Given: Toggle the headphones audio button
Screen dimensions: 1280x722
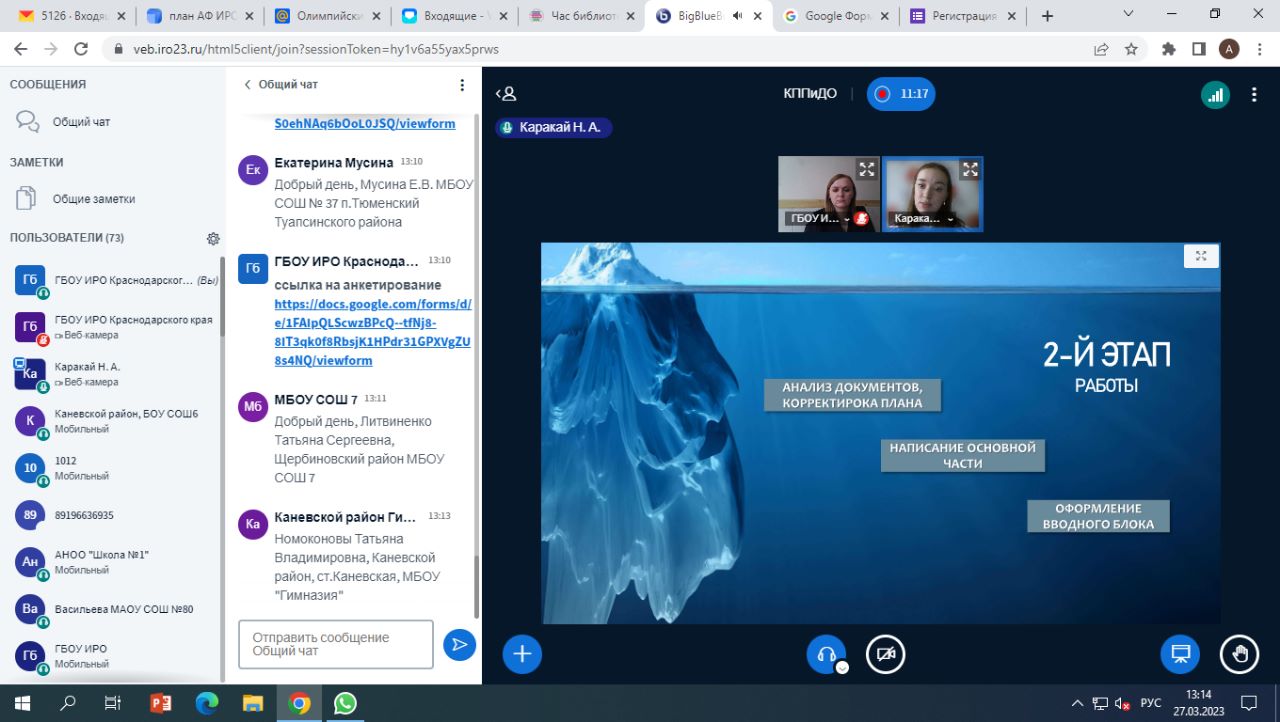Looking at the screenshot, I should tap(826, 654).
